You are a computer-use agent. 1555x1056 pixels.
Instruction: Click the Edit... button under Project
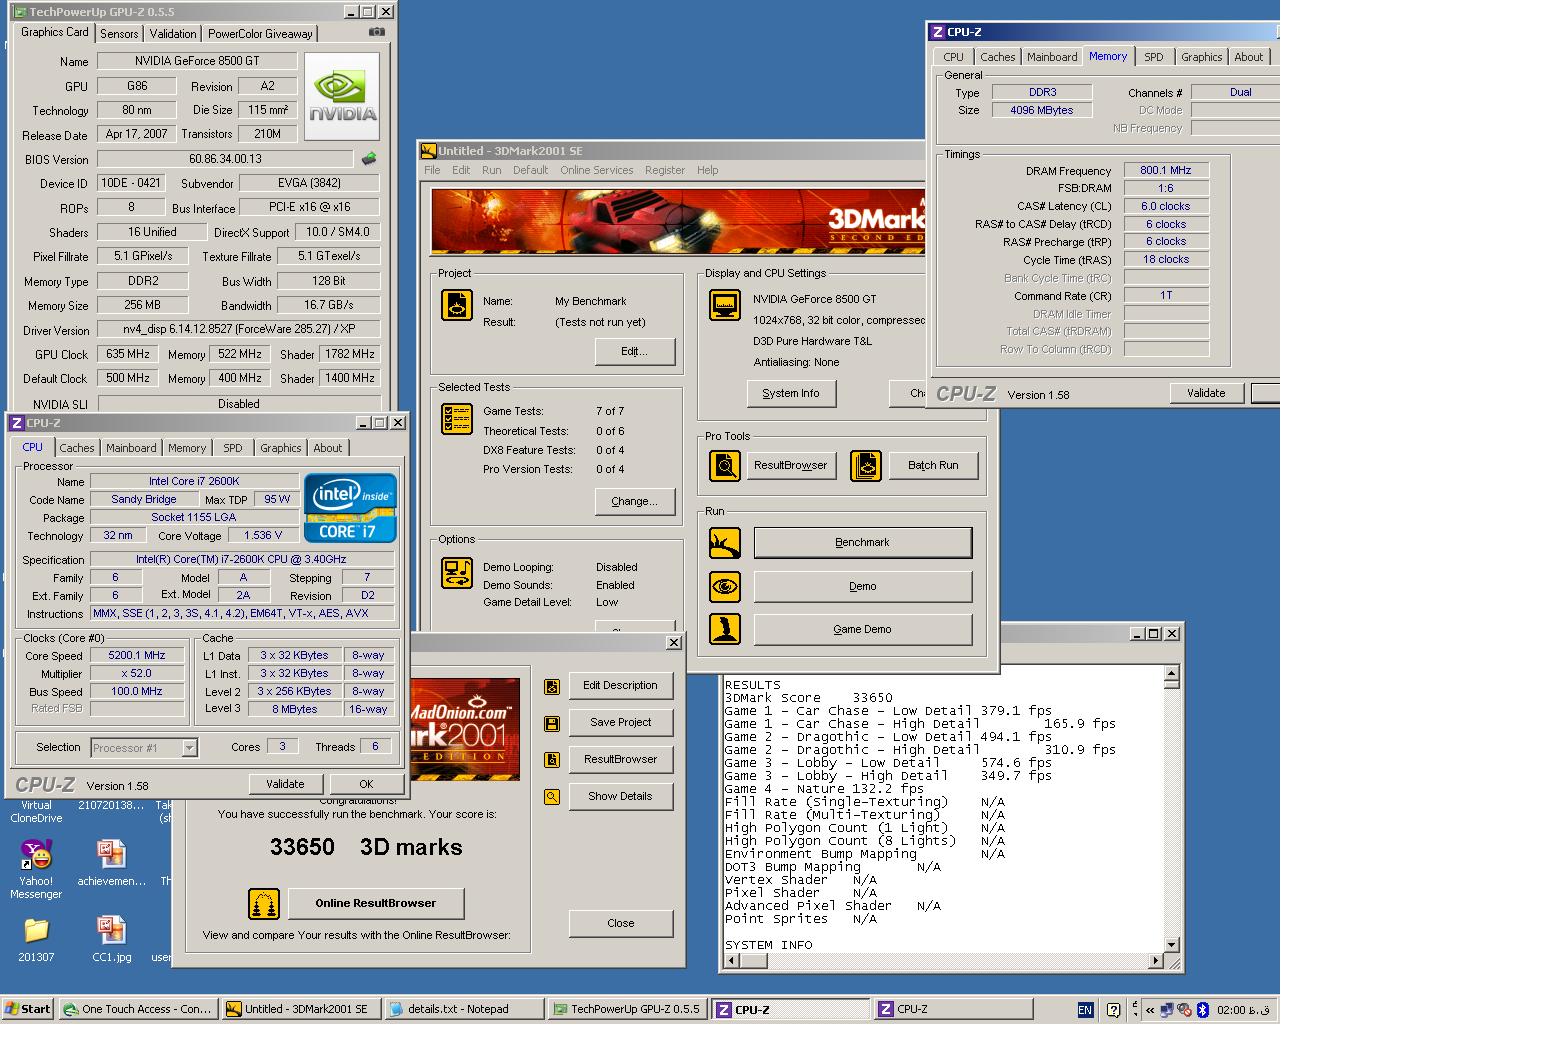coord(634,352)
